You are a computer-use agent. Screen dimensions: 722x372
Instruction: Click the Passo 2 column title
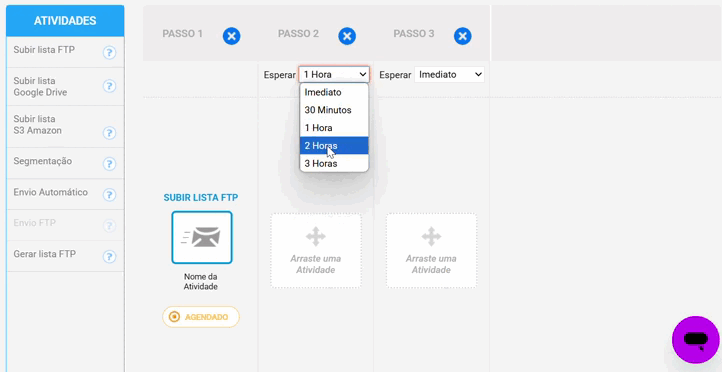(298, 34)
